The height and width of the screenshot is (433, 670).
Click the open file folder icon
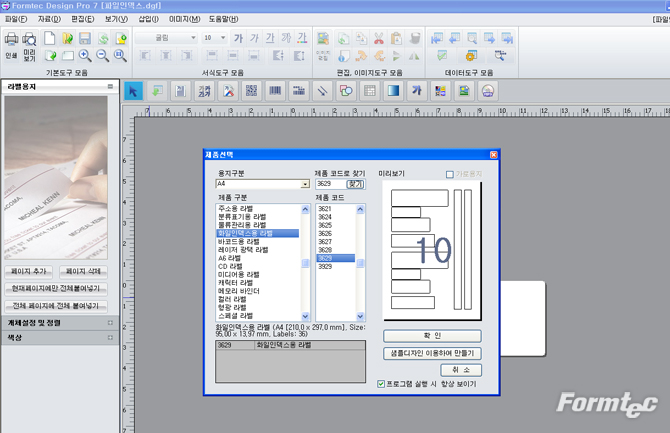tap(68, 38)
